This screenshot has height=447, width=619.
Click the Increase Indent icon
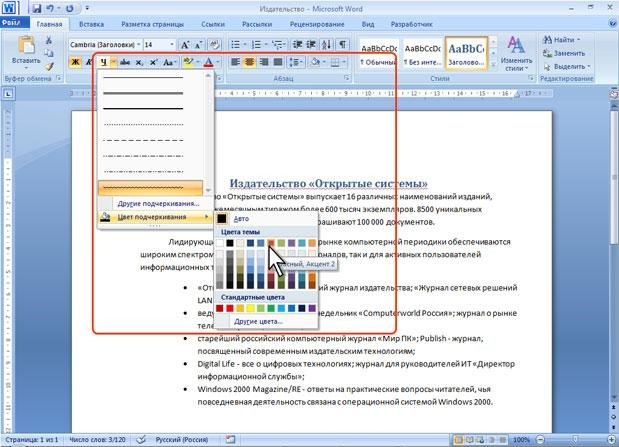(x=311, y=45)
